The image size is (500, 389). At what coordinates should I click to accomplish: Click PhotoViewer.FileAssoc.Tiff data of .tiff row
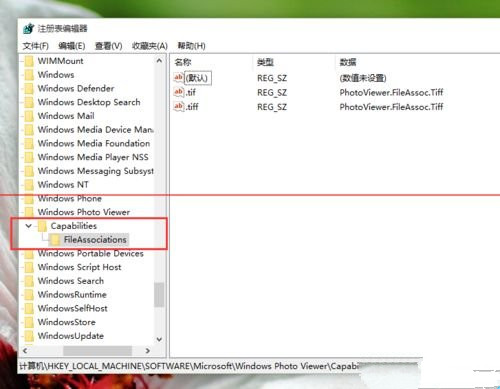391,107
